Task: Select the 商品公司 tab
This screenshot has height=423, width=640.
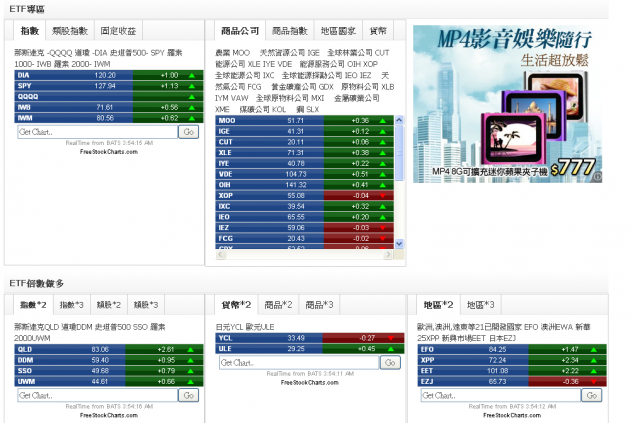Action: click(x=240, y=31)
